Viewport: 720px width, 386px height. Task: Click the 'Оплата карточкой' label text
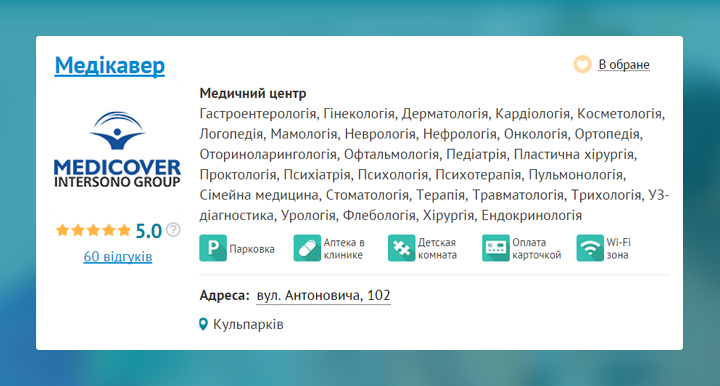coord(536,248)
